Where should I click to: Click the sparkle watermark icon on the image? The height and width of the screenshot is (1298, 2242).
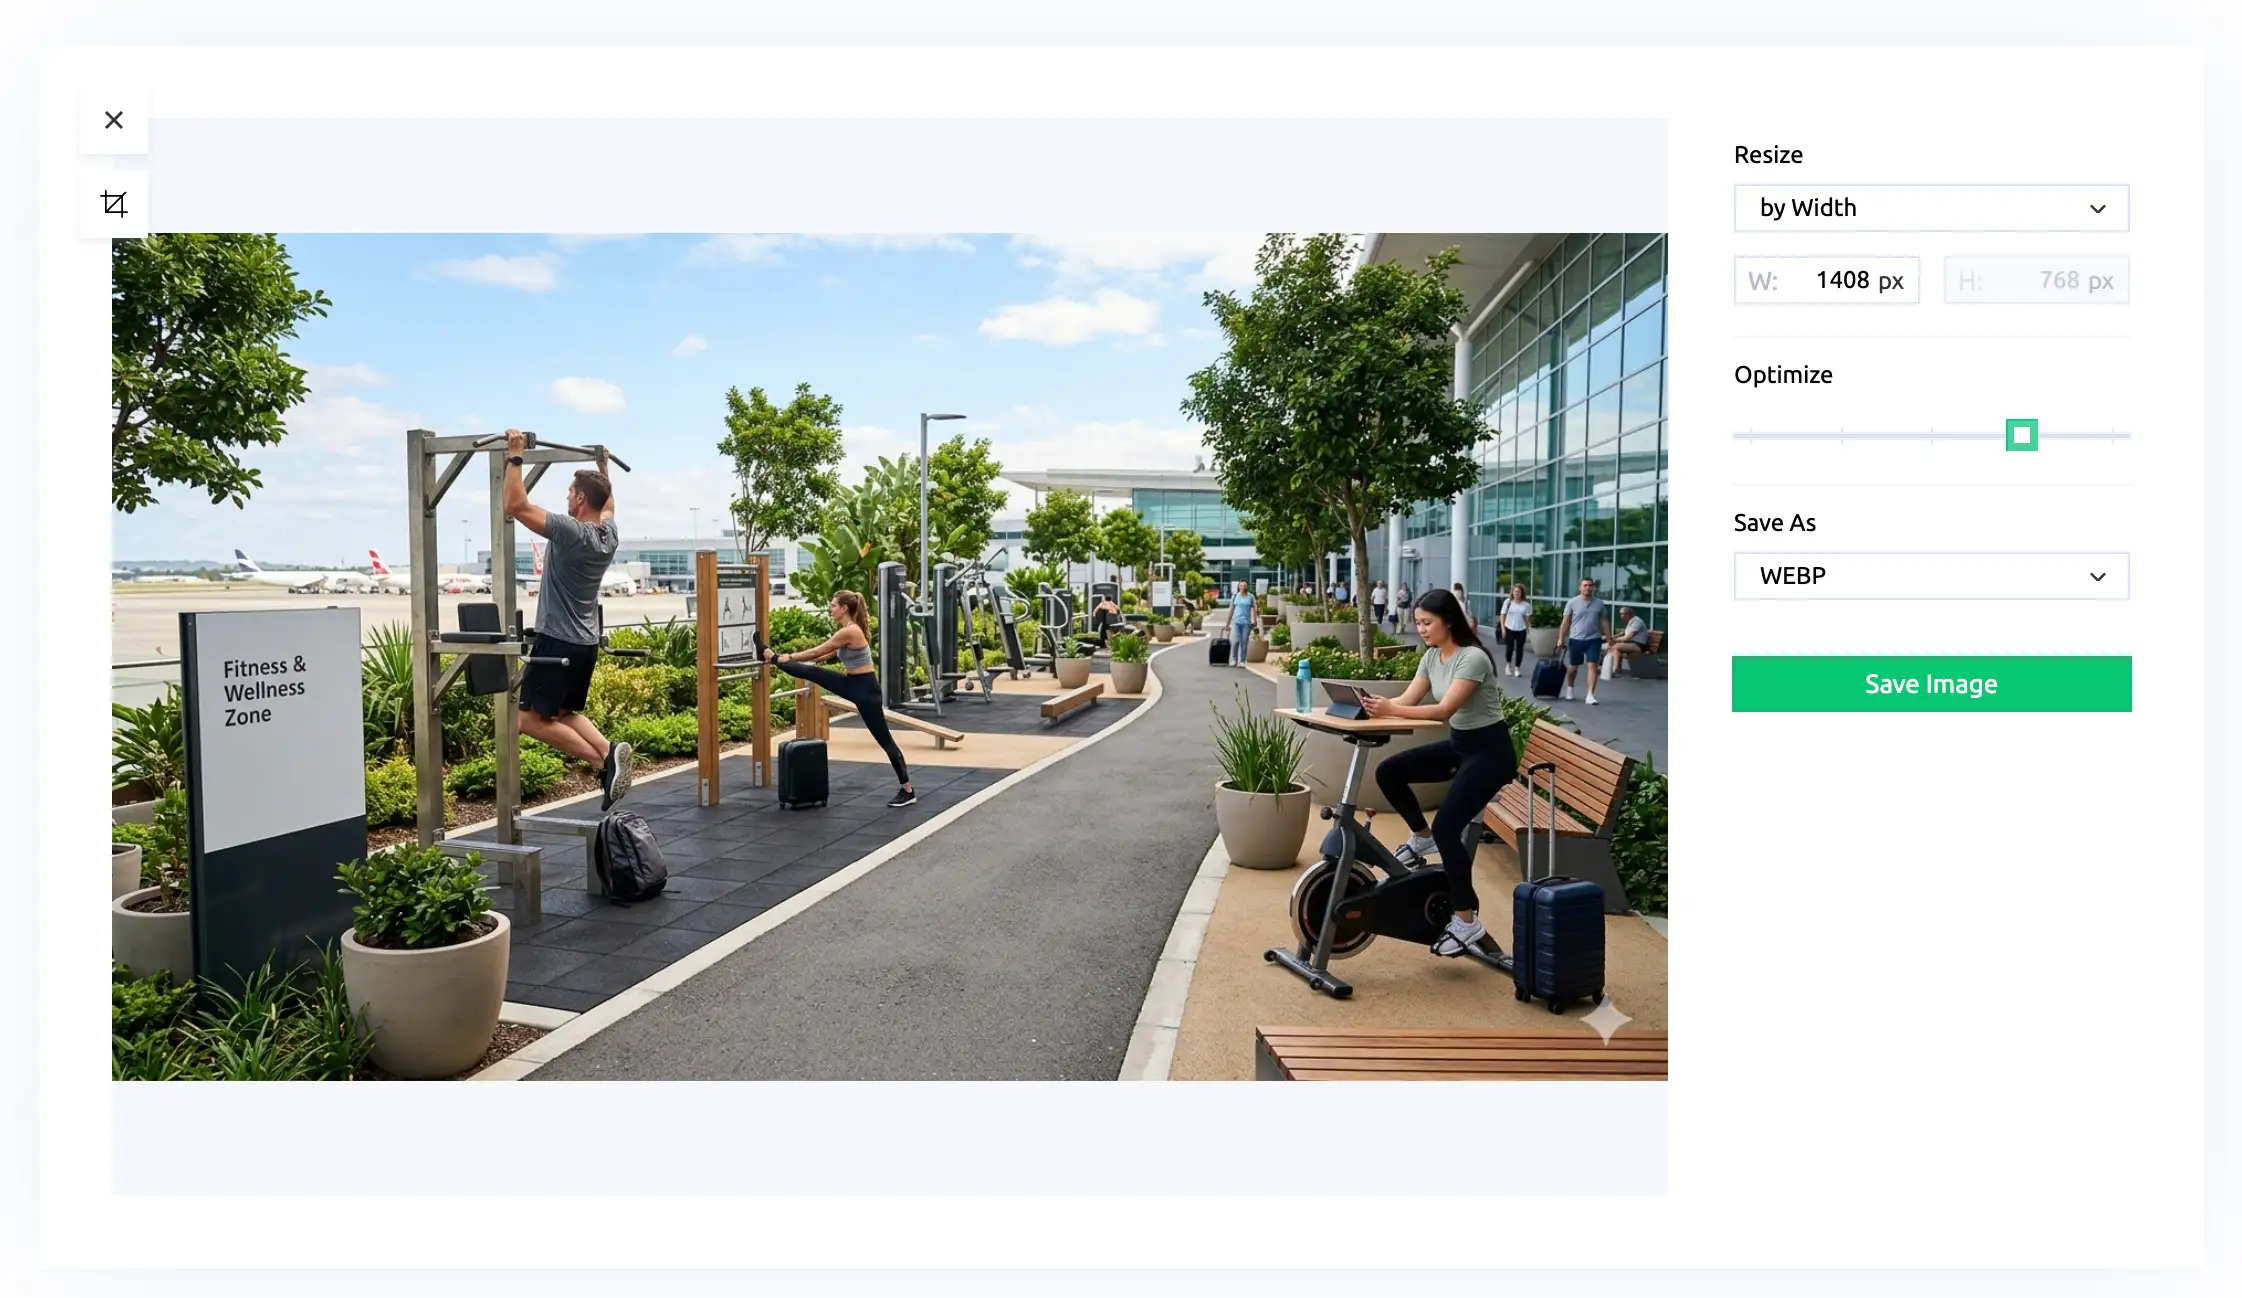[x=1606, y=1019]
